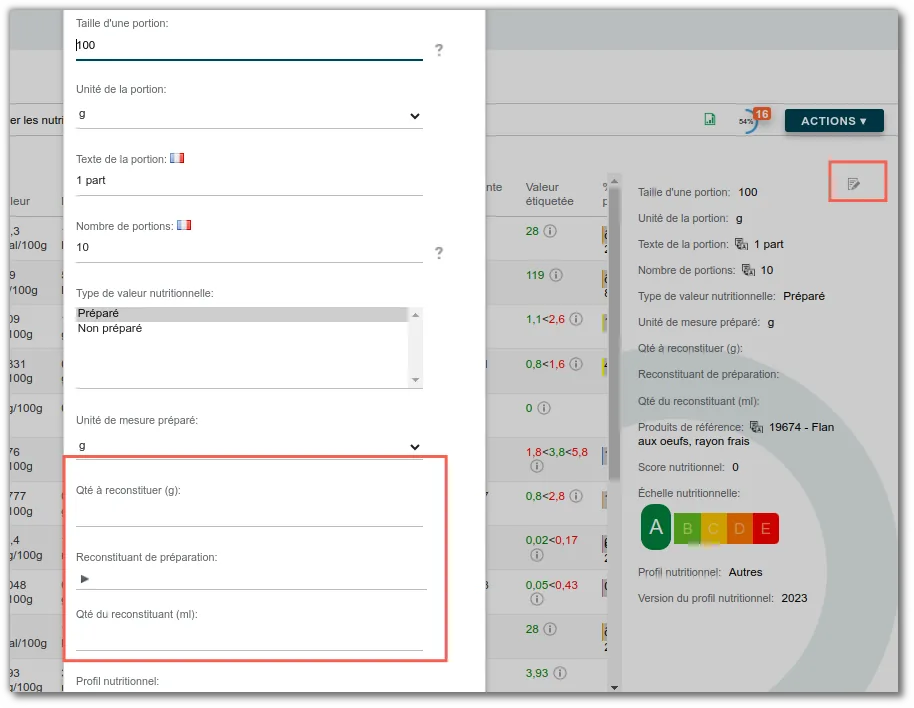Show info for the 0 labeled value
Image resolution: width=914 pixels, height=708 pixels.
(x=544, y=408)
